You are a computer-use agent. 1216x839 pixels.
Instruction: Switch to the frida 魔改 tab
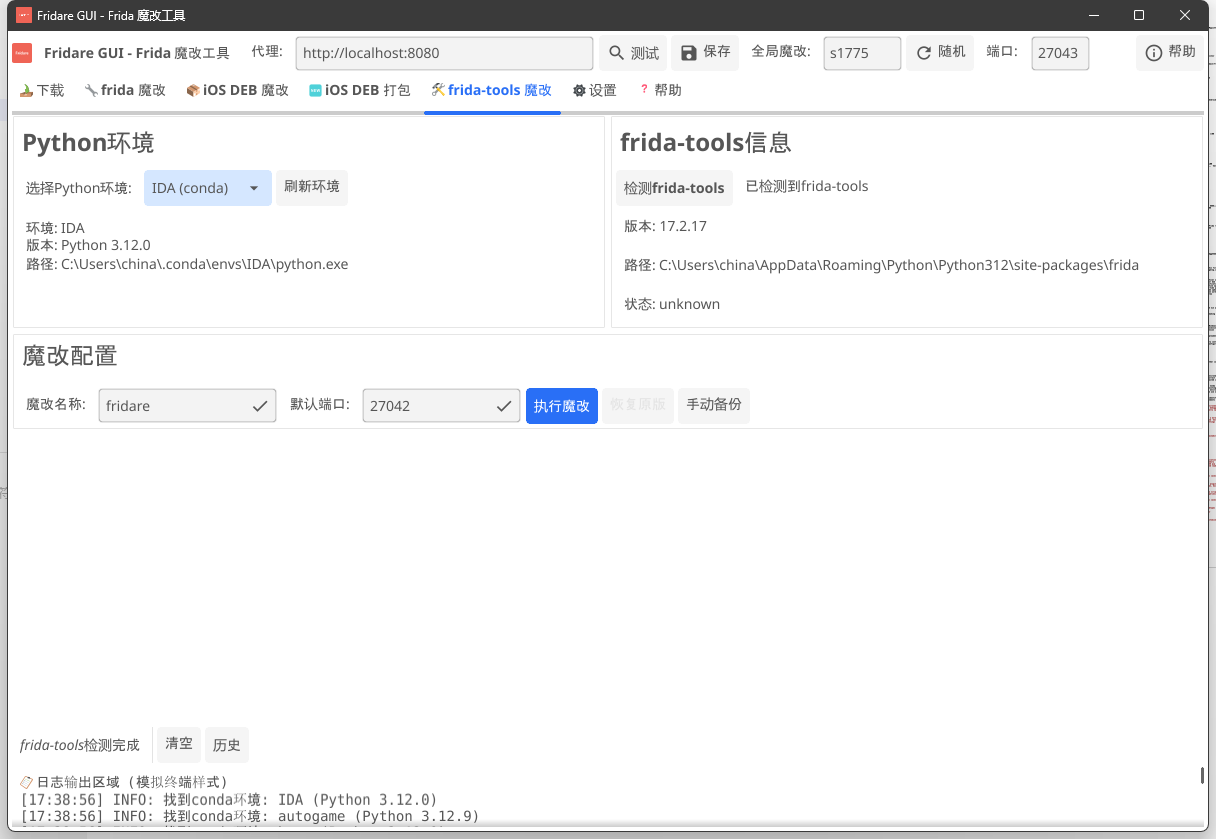coord(125,90)
